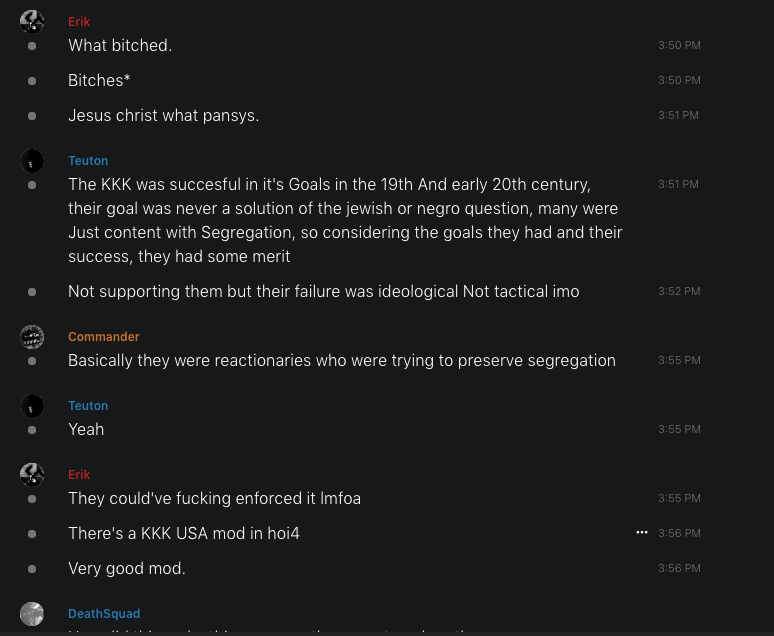
Task: Click the DeathSquad username
Action: tap(104, 613)
